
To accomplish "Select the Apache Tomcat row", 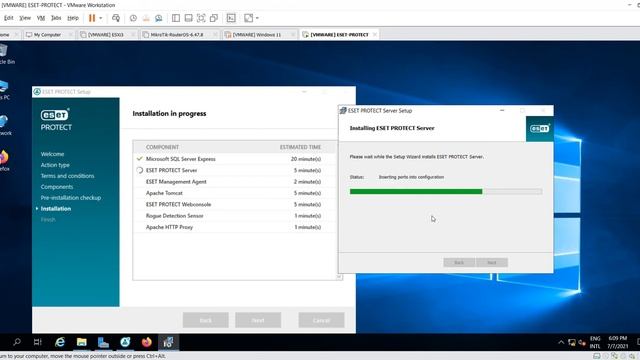I will 235,193.
